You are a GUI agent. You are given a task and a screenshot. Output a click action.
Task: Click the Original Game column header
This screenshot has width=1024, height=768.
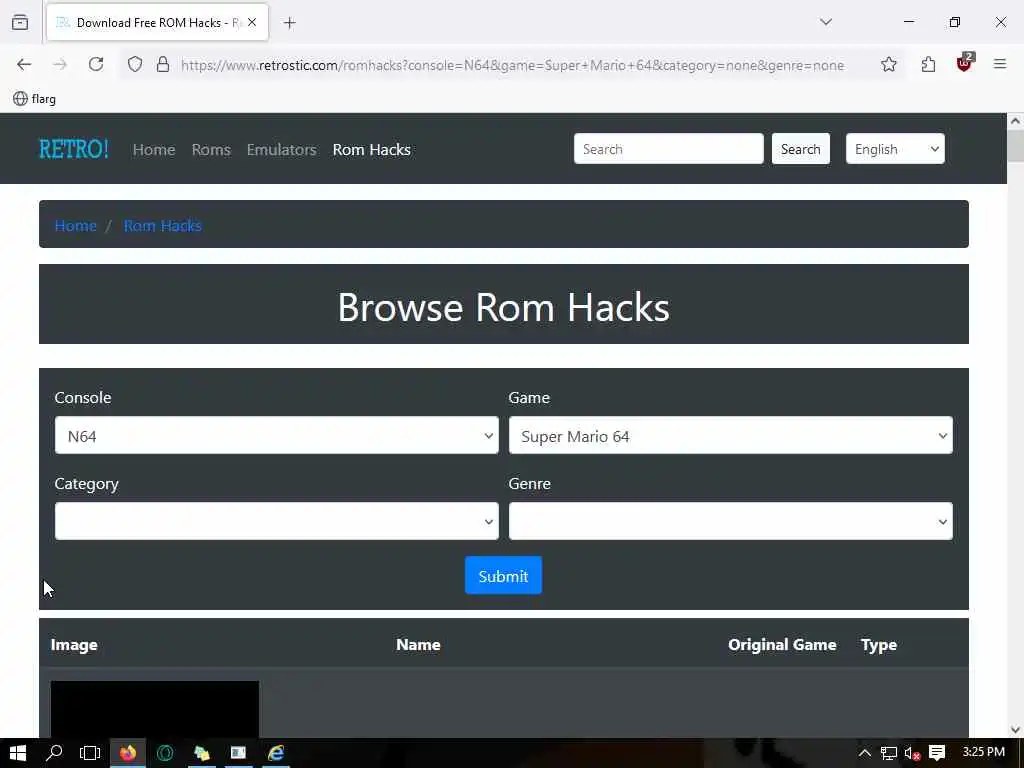[782, 645]
